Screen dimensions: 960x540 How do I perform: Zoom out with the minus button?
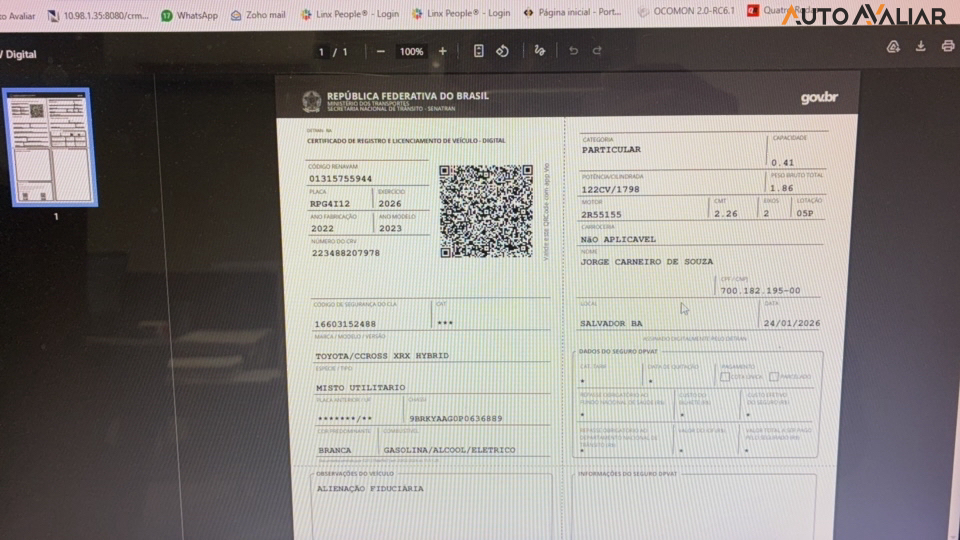[381, 51]
